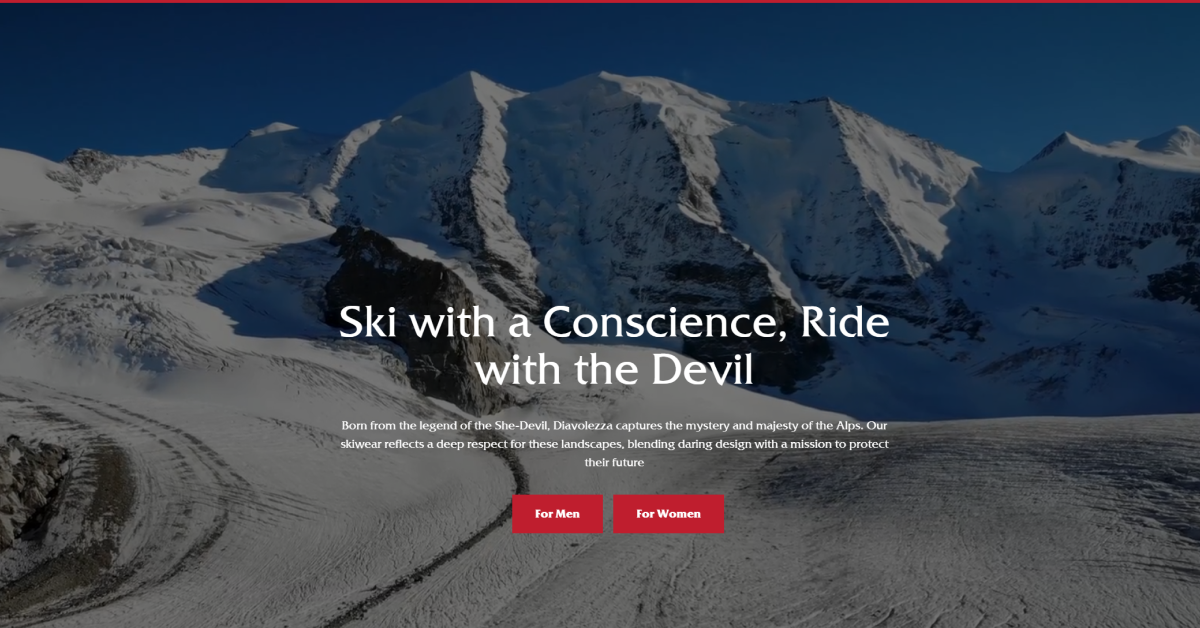Click "skiwear" in the description paragraph
Viewport: 1200px width, 628px height.
[x=361, y=443]
